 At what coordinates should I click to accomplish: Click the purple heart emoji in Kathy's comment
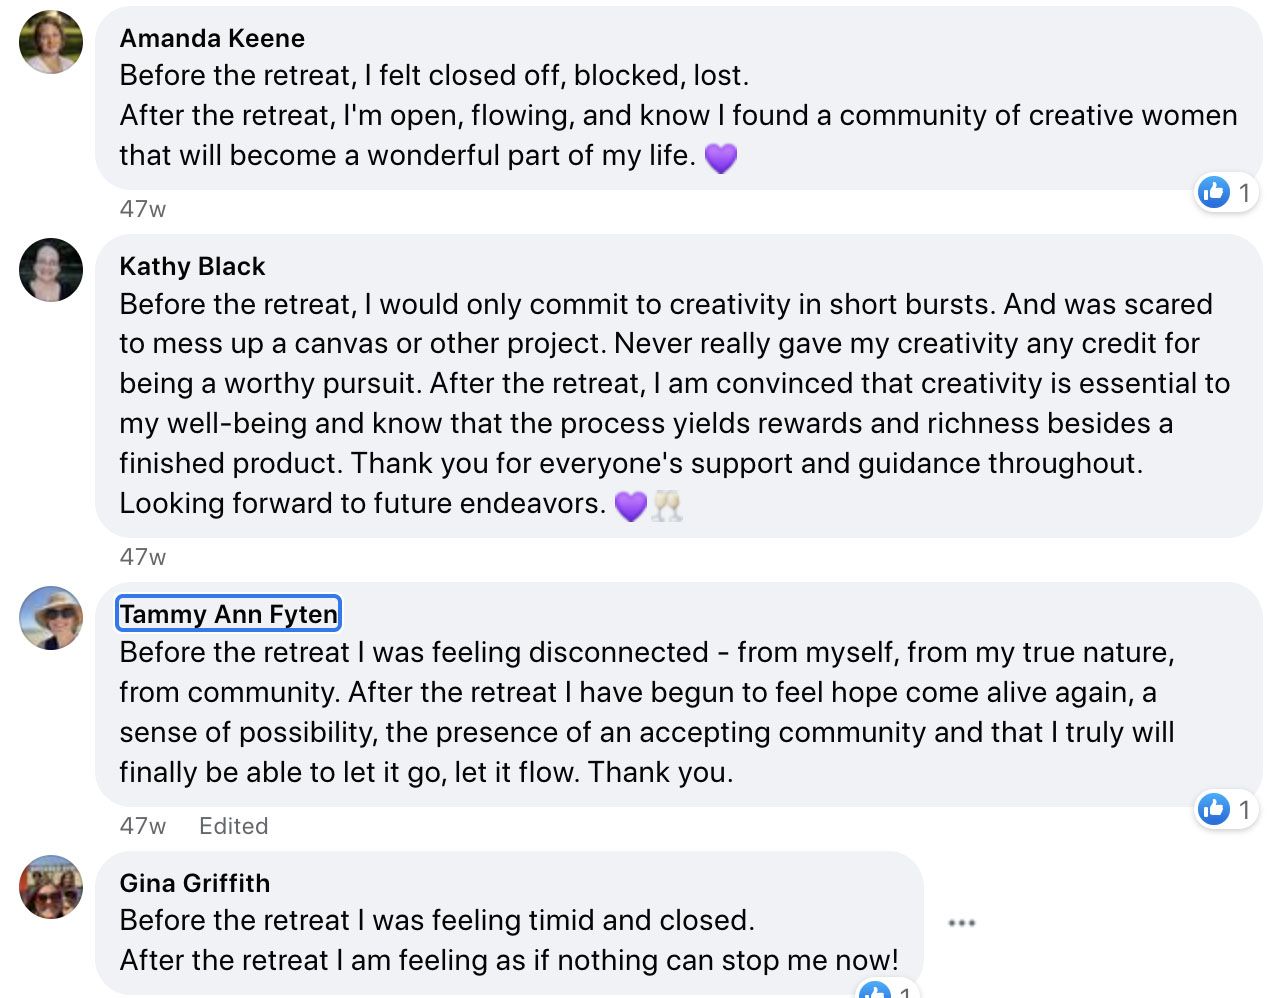click(630, 505)
